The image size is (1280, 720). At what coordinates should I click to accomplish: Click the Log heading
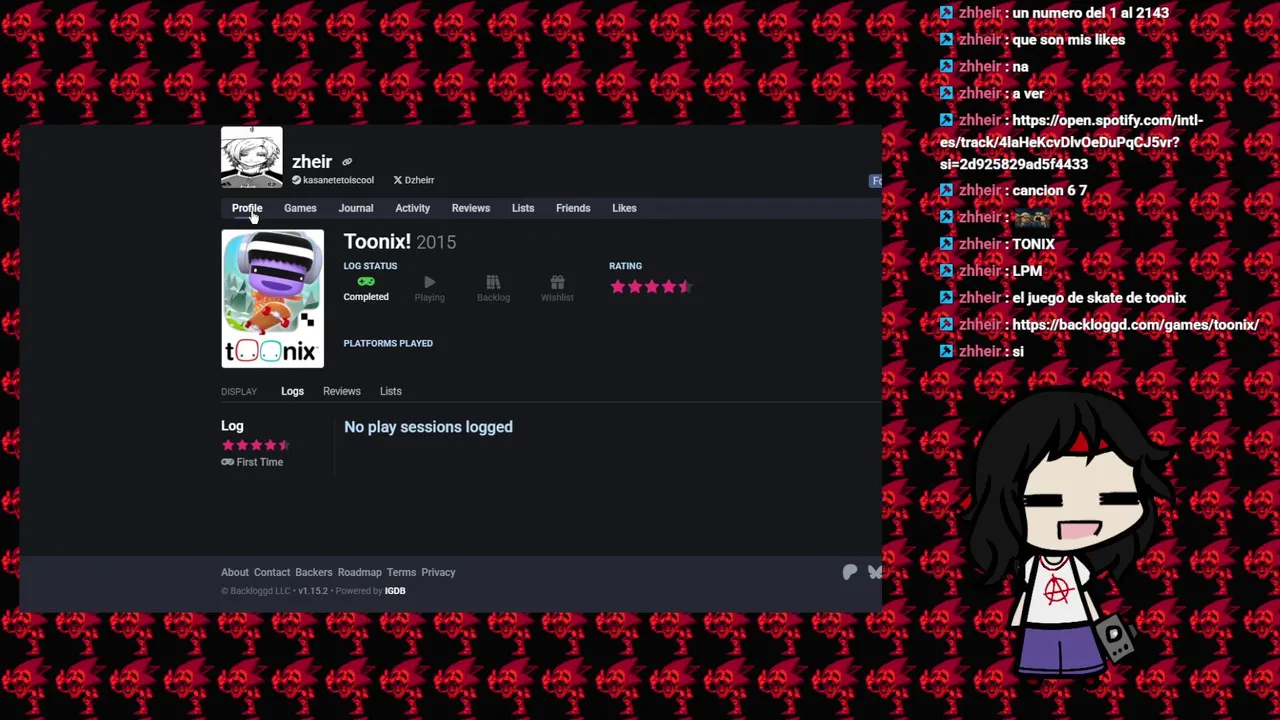tap(232, 426)
